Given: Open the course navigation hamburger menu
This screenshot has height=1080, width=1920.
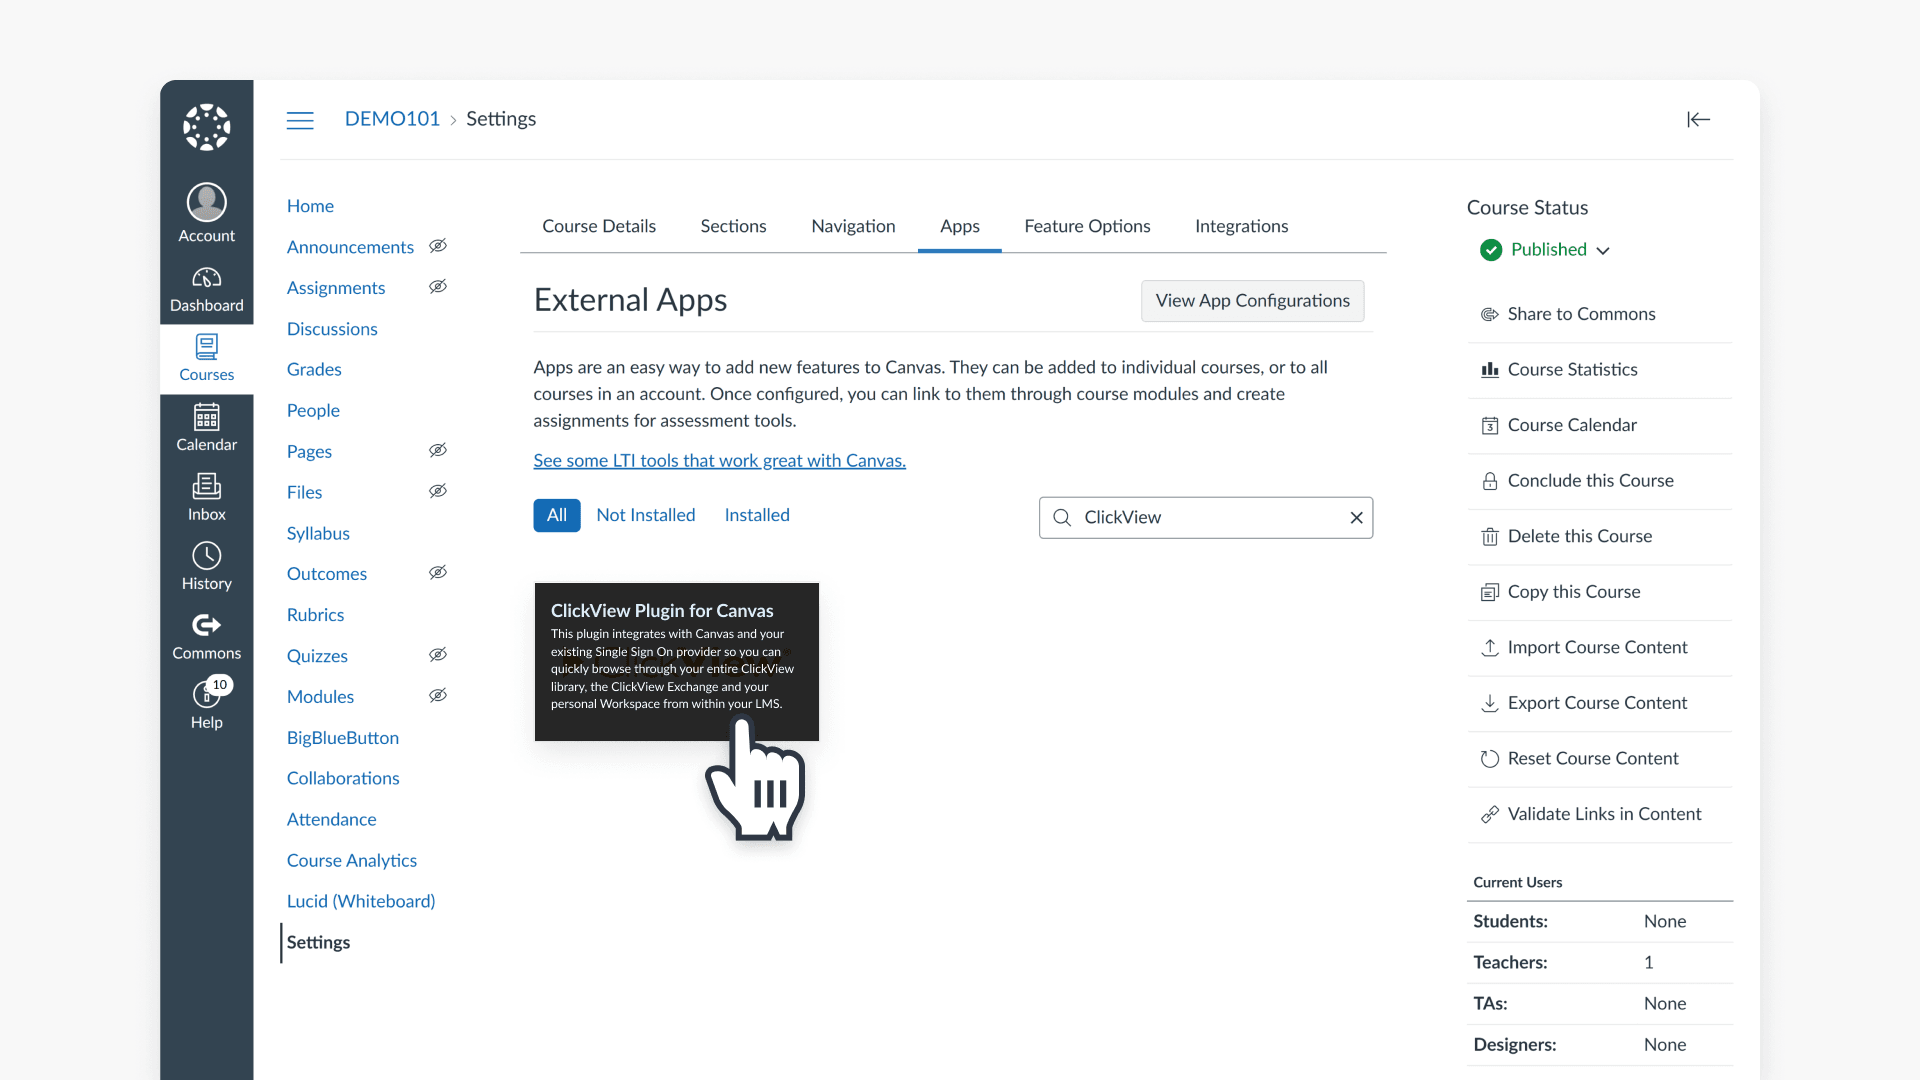Looking at the screenshot, I should click(300, 119).
